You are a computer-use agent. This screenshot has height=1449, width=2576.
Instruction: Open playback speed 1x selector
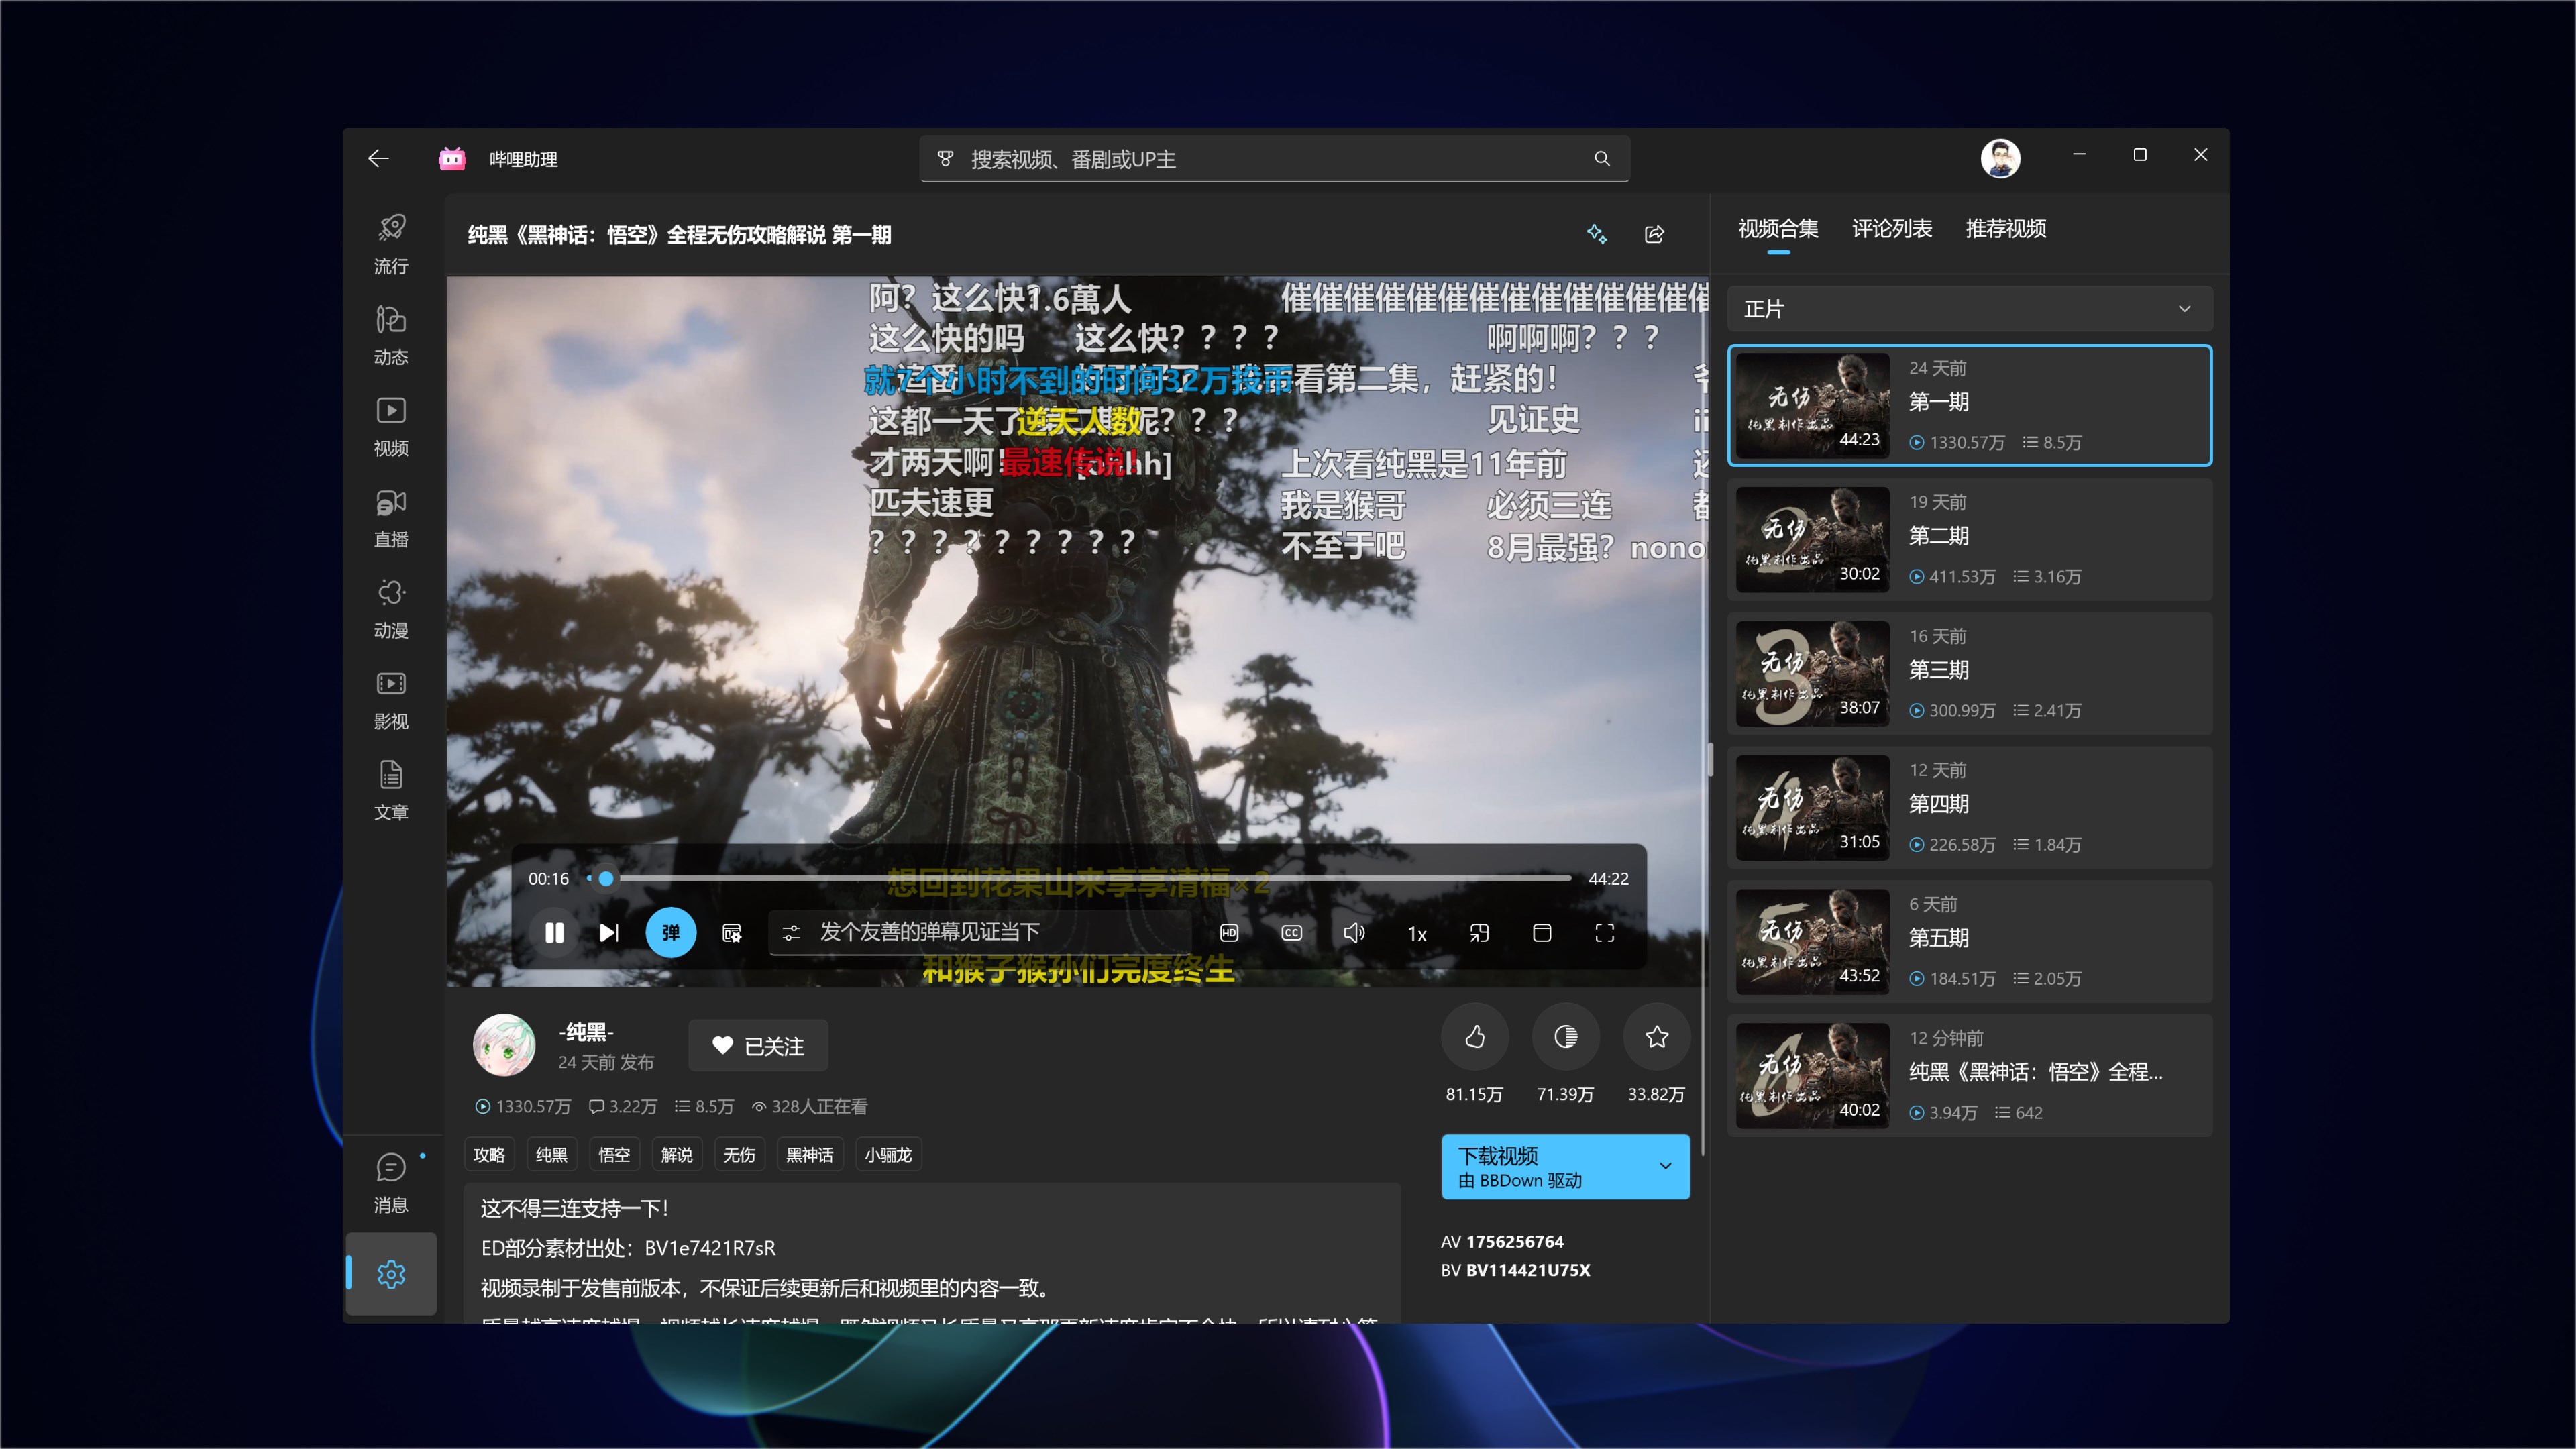pyautogui.click(x=1416, y=934)
